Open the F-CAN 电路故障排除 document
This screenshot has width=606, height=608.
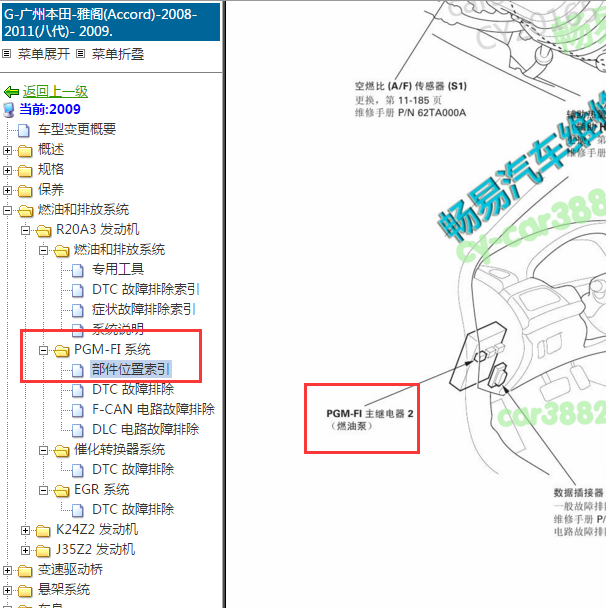[x=153, y=409]
